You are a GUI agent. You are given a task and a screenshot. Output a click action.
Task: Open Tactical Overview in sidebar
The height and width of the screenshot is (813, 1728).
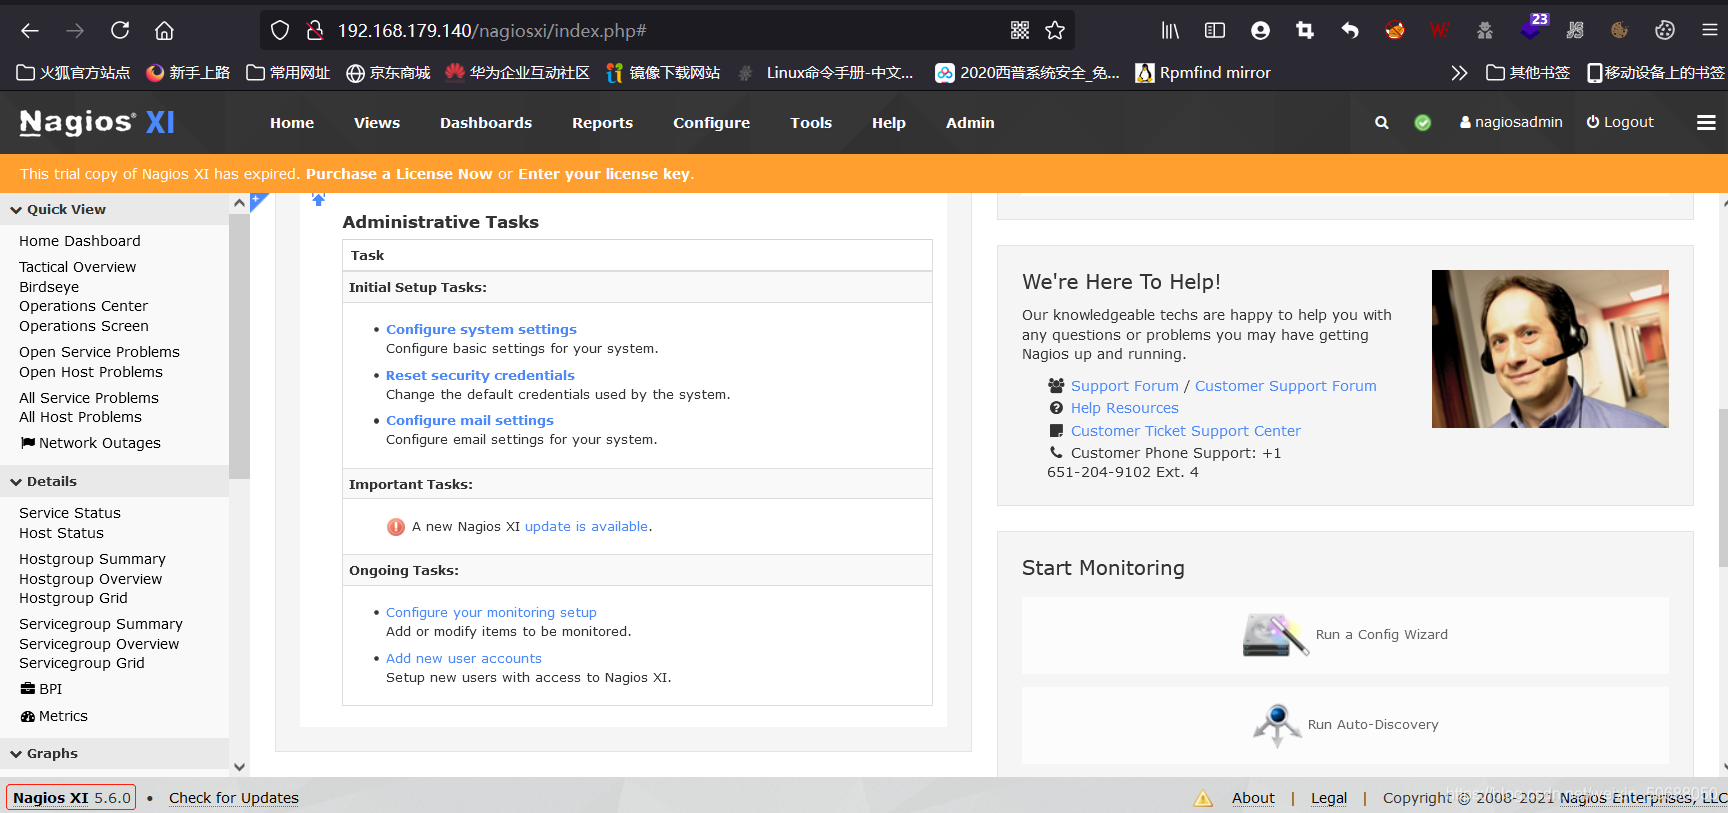[x=78, y=267]
